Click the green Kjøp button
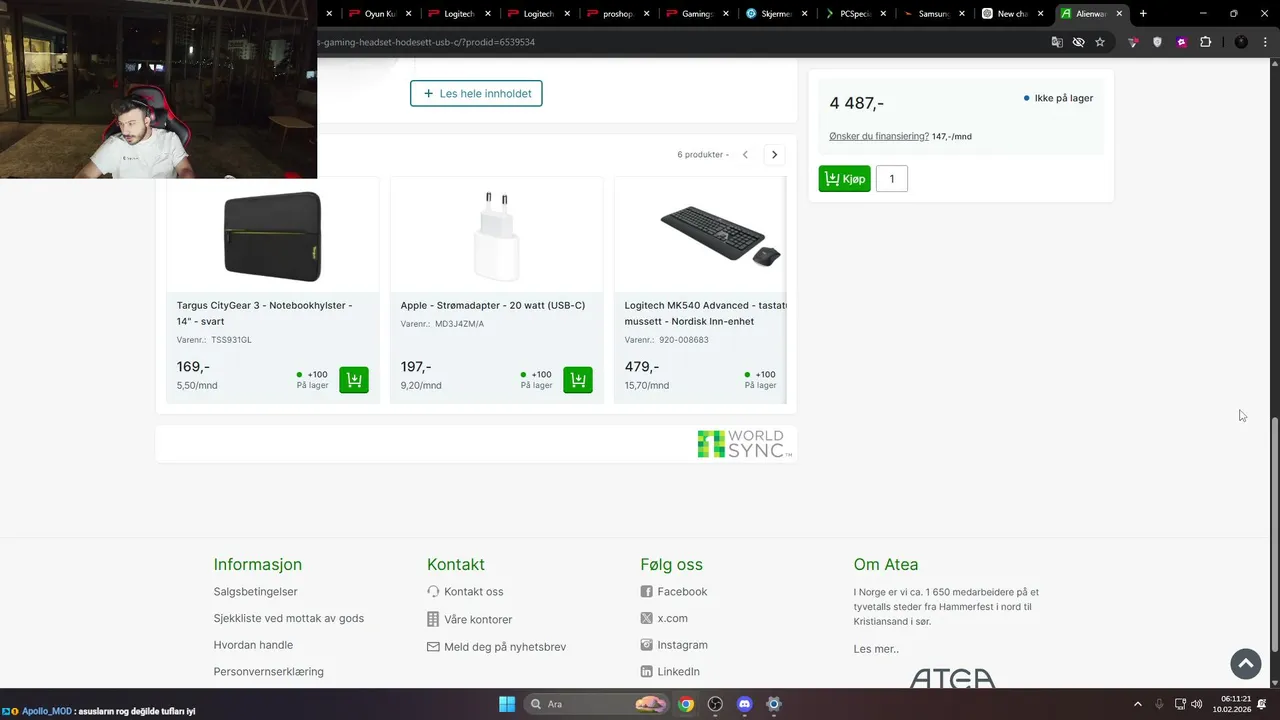 (845, 179)
